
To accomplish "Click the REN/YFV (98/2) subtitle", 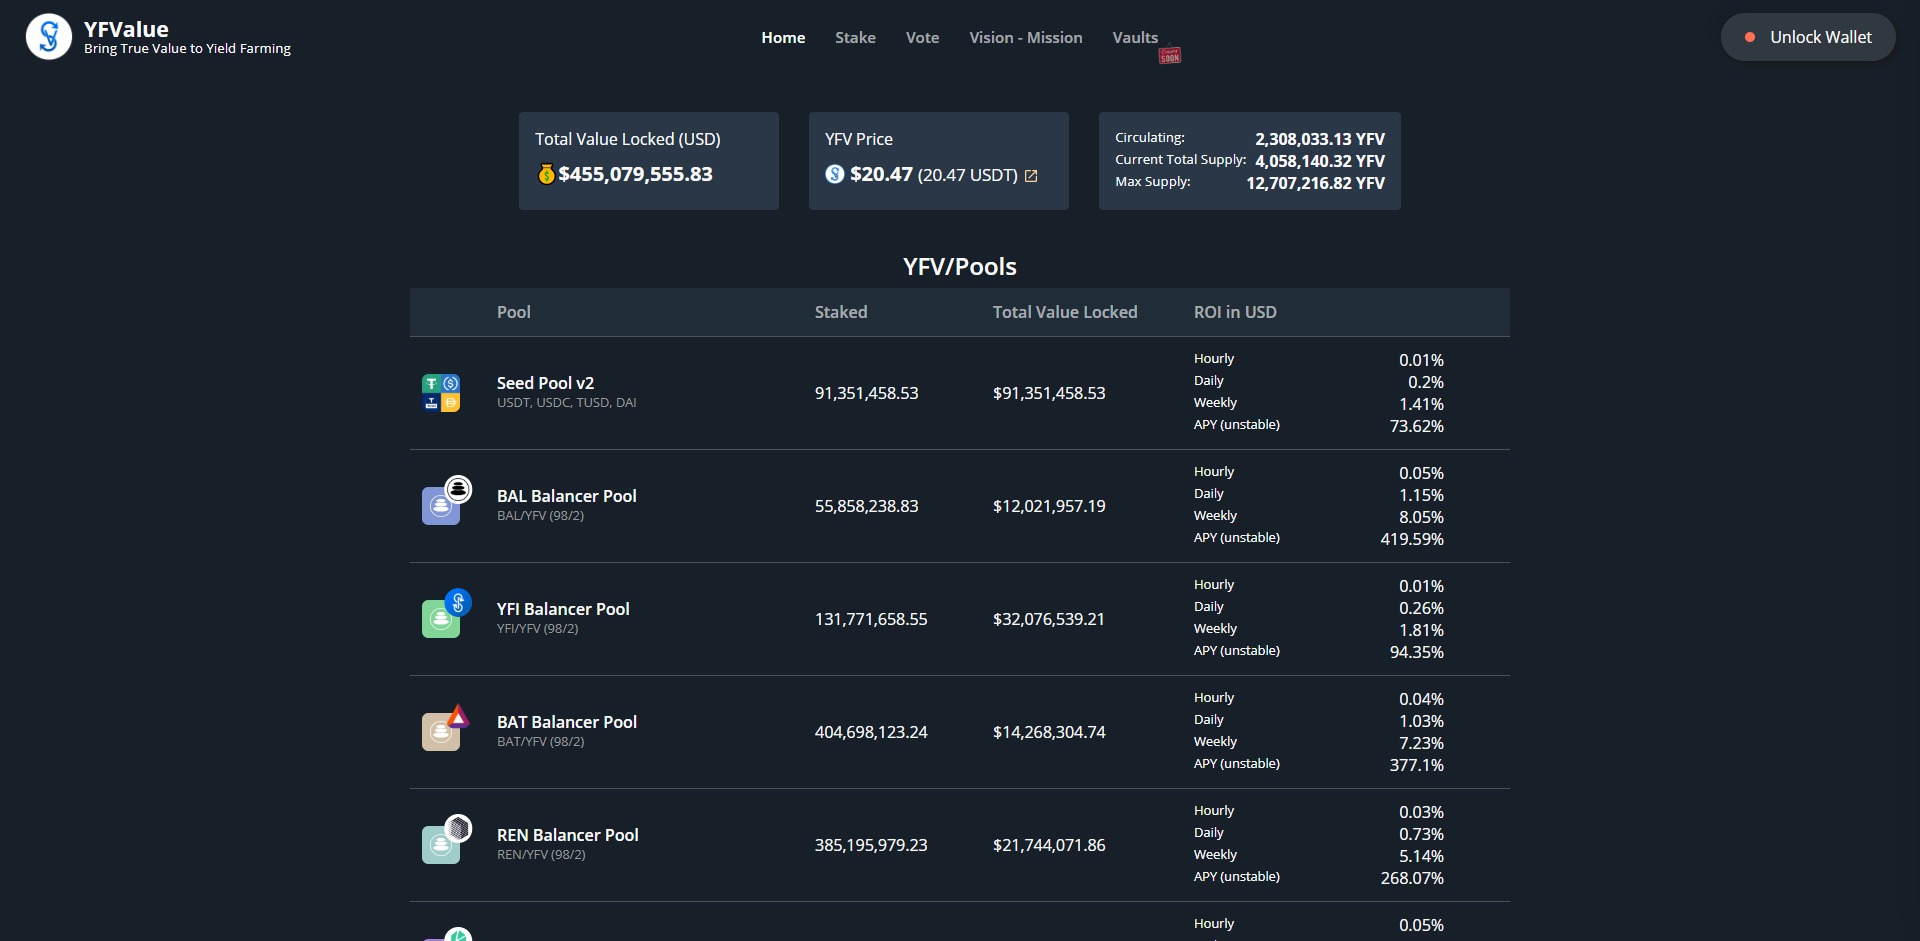I will 541,855.
